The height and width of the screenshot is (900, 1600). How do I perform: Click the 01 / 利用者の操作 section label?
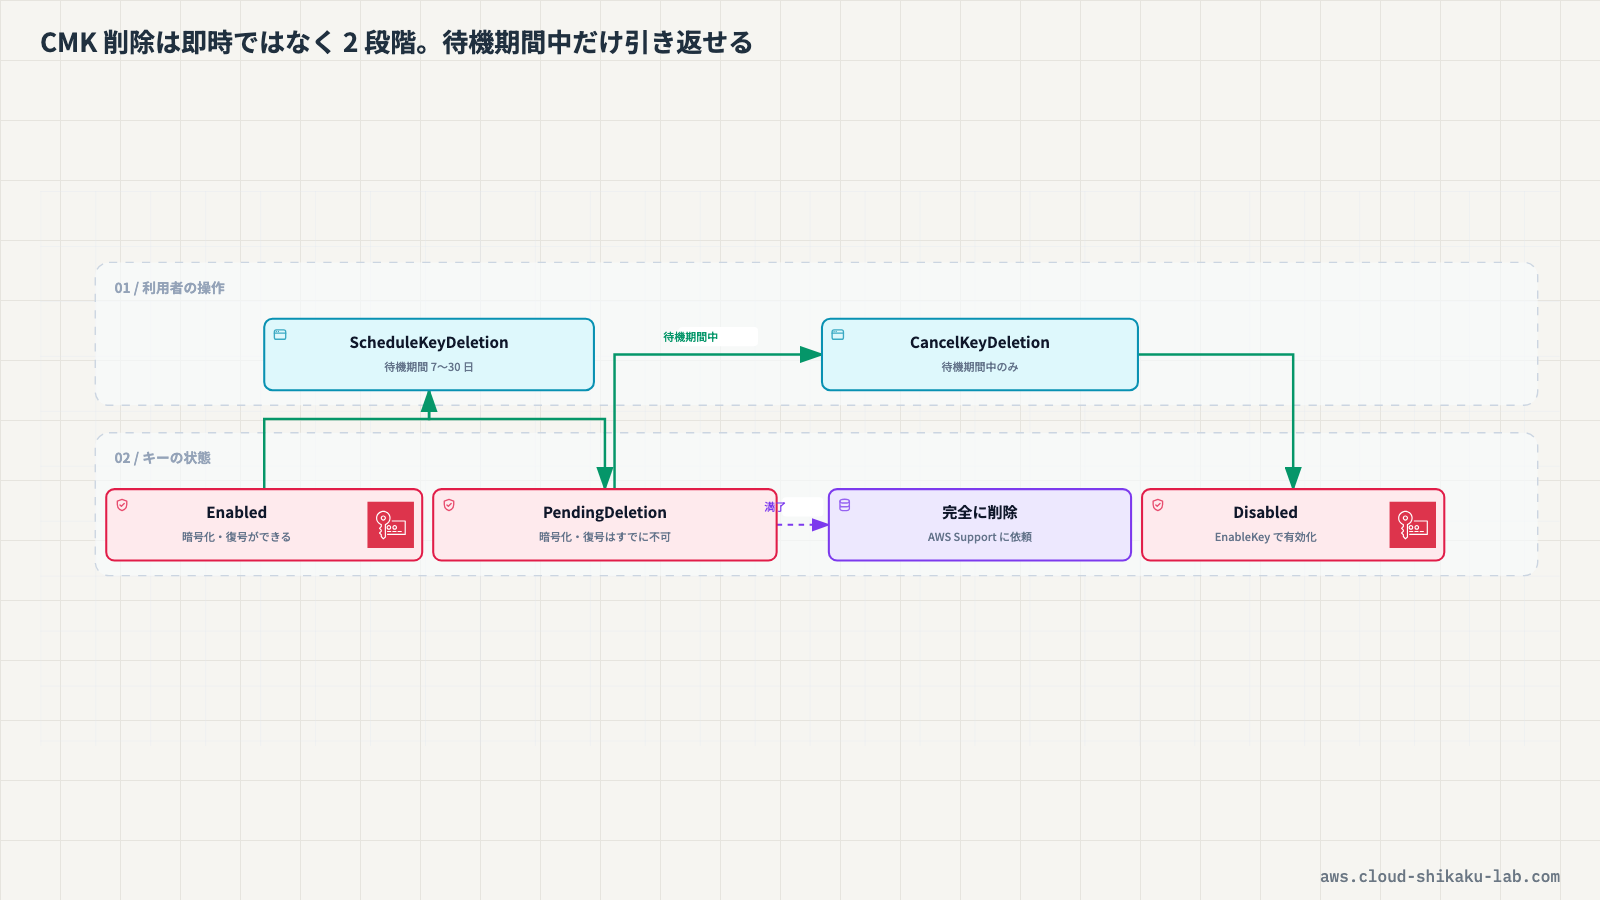tap(169, 288)
